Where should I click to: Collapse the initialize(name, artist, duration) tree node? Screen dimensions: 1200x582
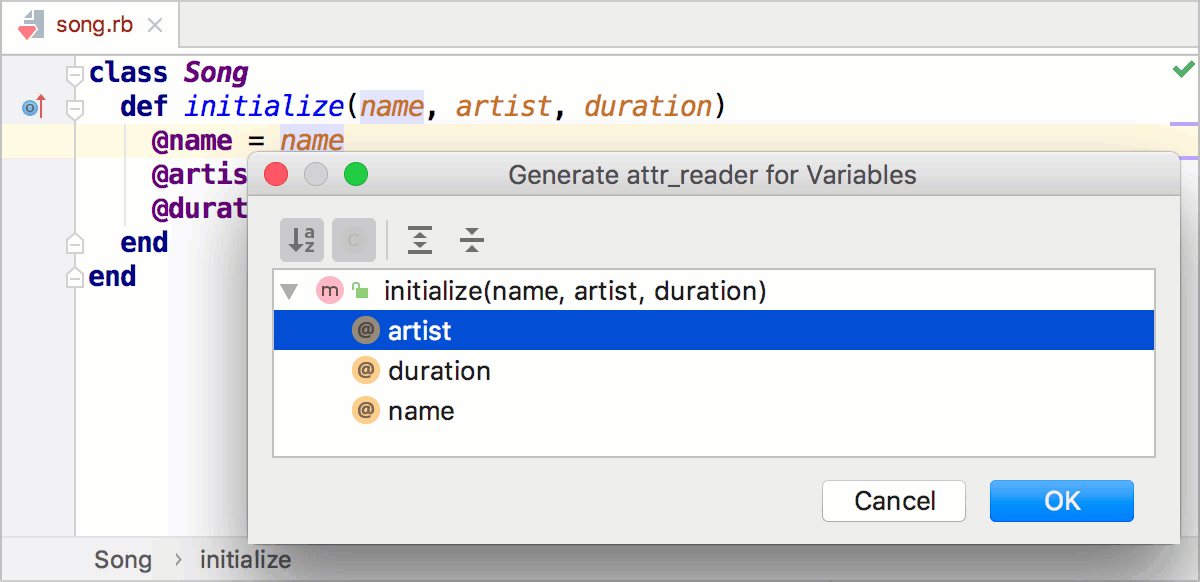coord(289,290)
